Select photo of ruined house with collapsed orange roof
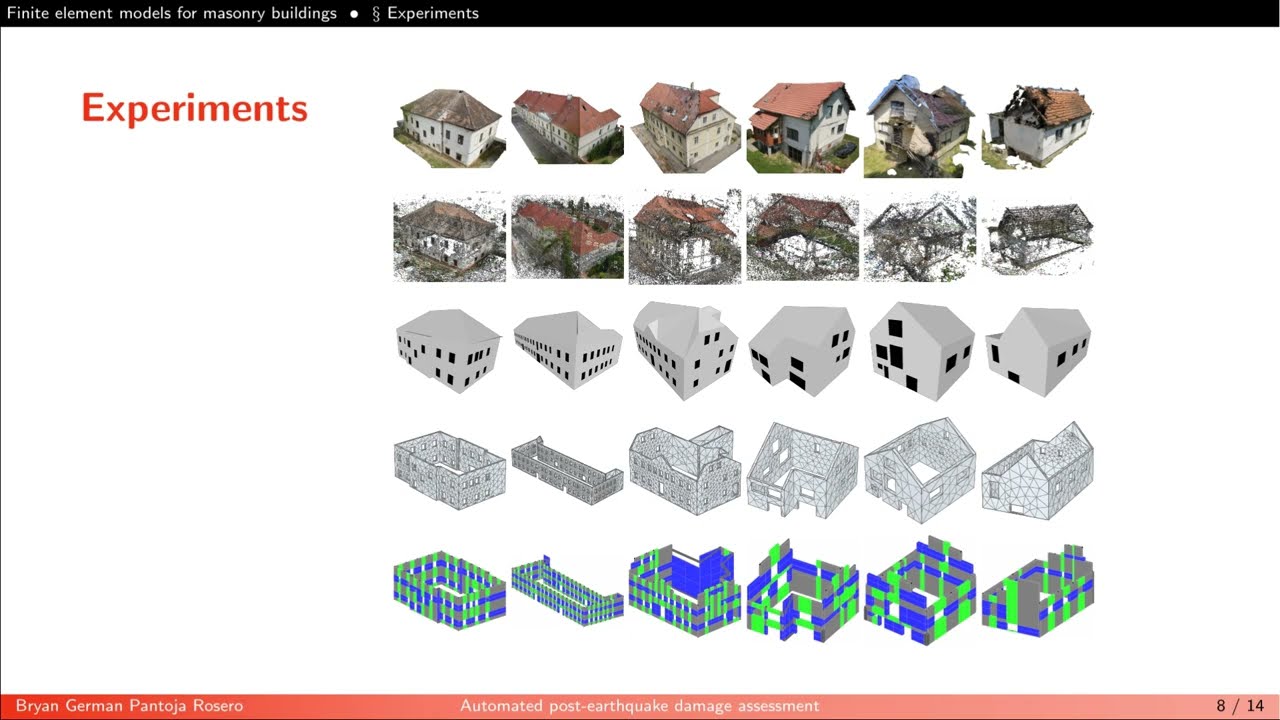 coord(1038,126)
